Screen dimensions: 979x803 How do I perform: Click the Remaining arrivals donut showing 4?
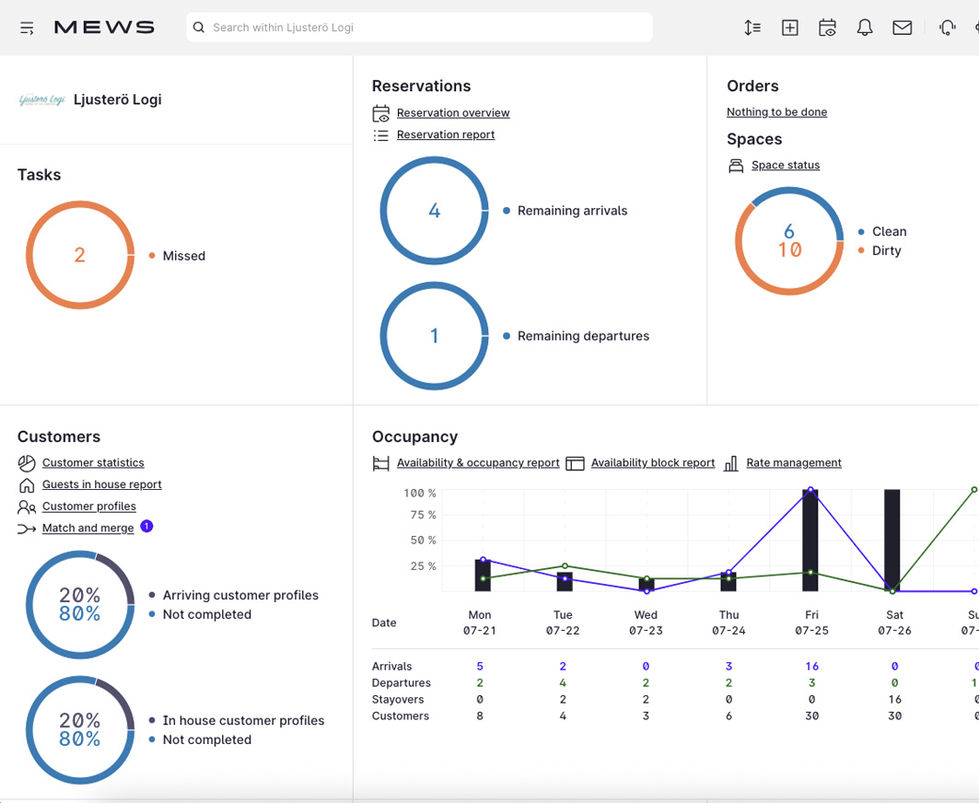pyautogui.click(x=435, y=210)
